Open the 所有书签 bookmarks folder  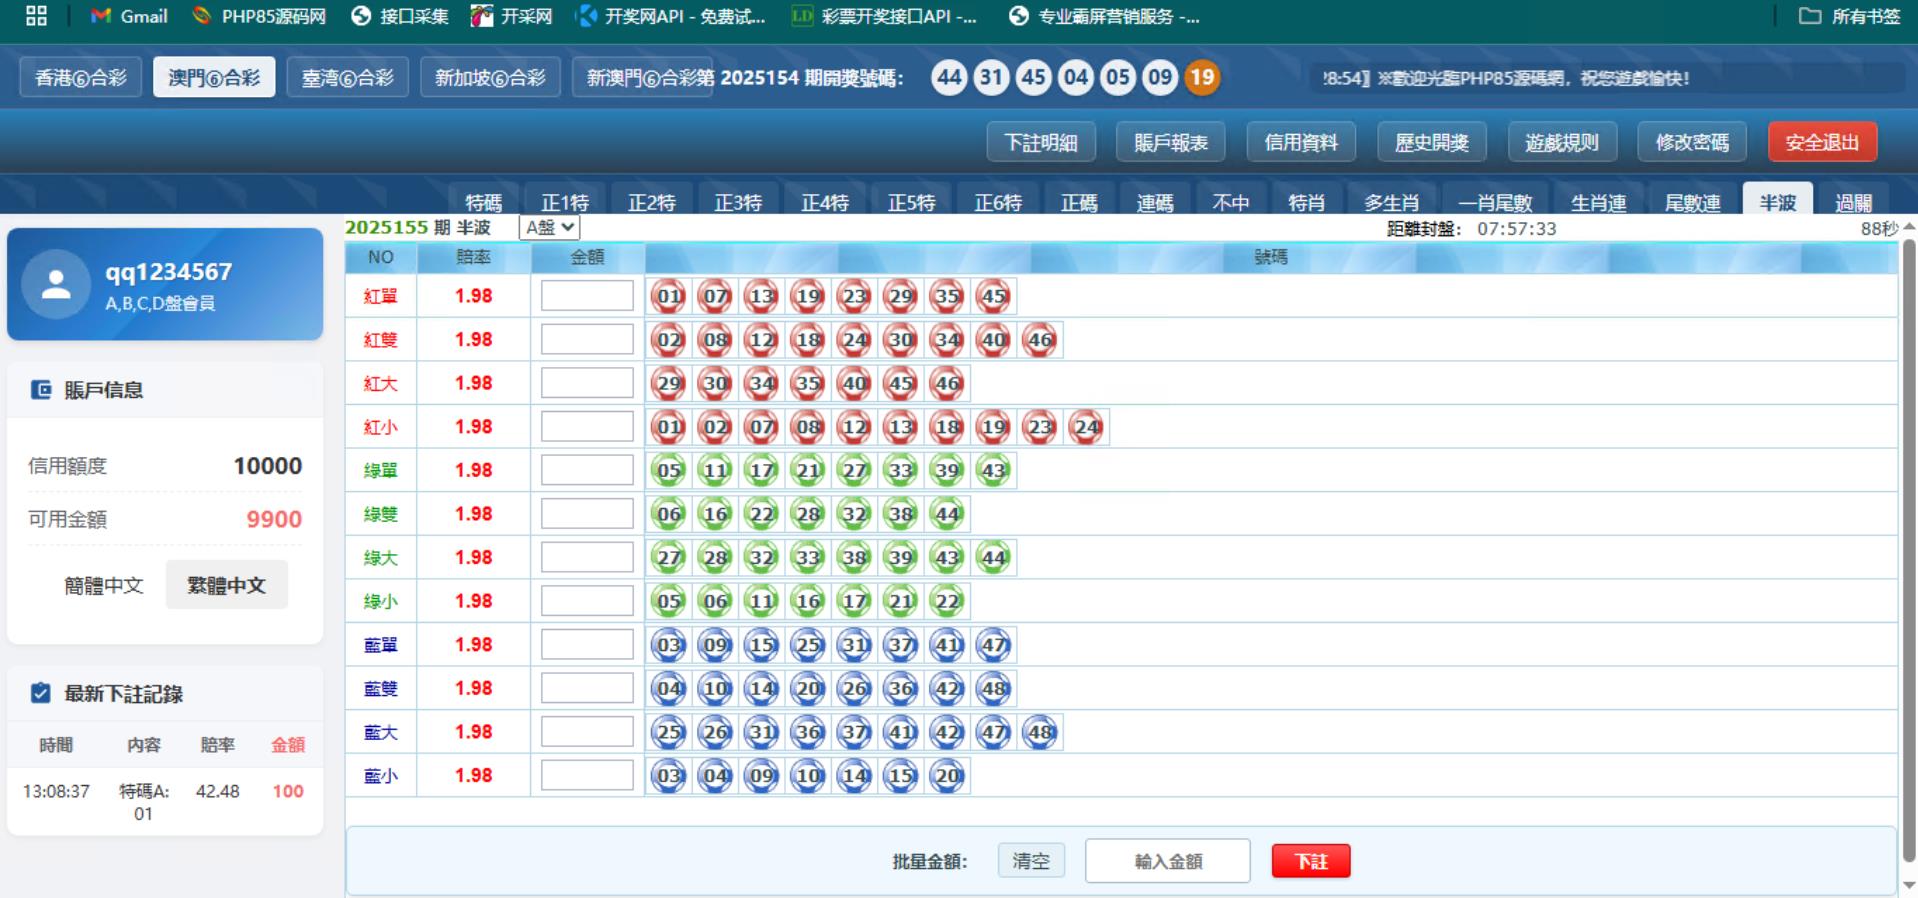click(1849, 16)
